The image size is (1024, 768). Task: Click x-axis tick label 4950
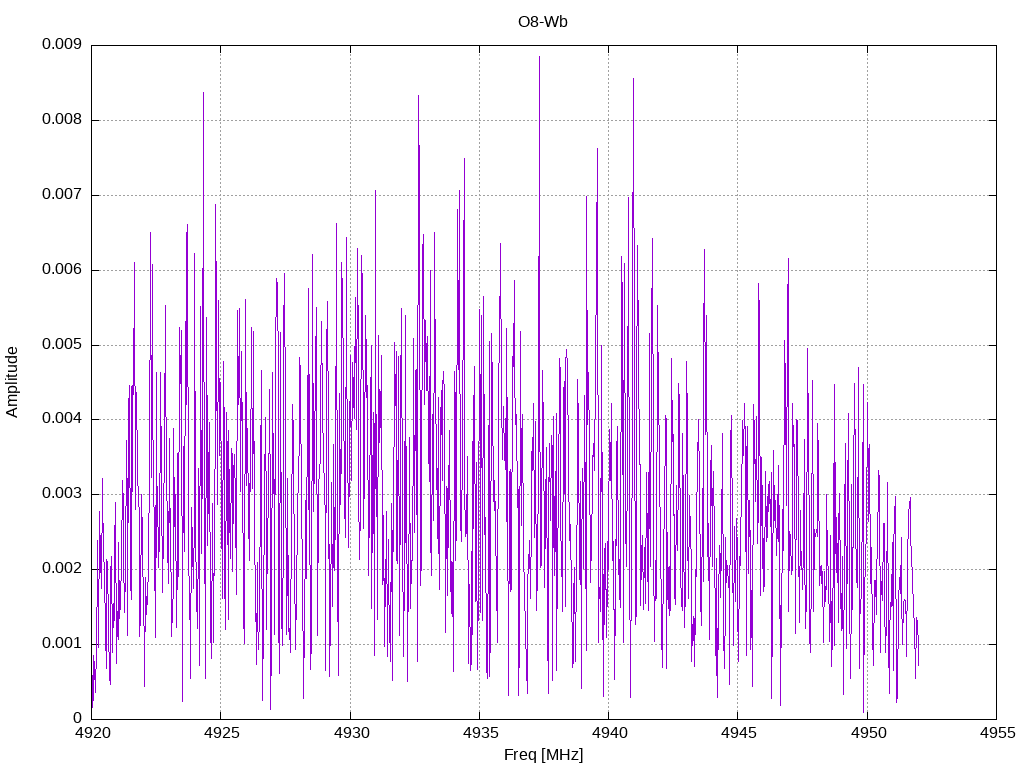[x=868, y=733]
